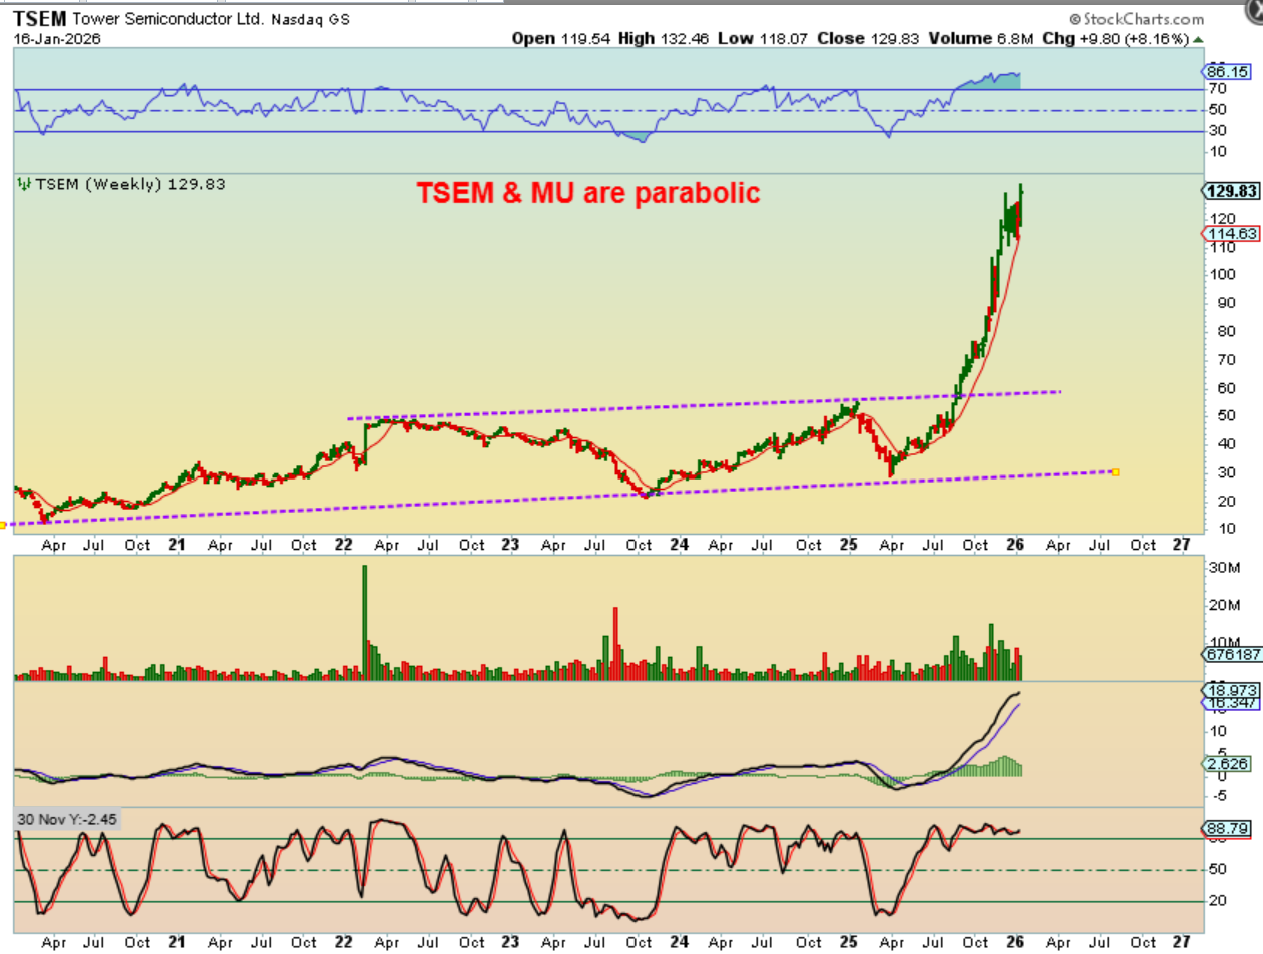
Task: Click year 26 on the price chart time axis
Action: (1015, 545)
